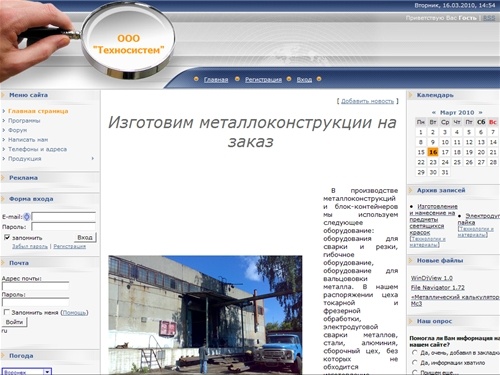Open Программы in the site menu
Image resolution: width=500 pixels, height=375 pixels.
coord(24,121)
